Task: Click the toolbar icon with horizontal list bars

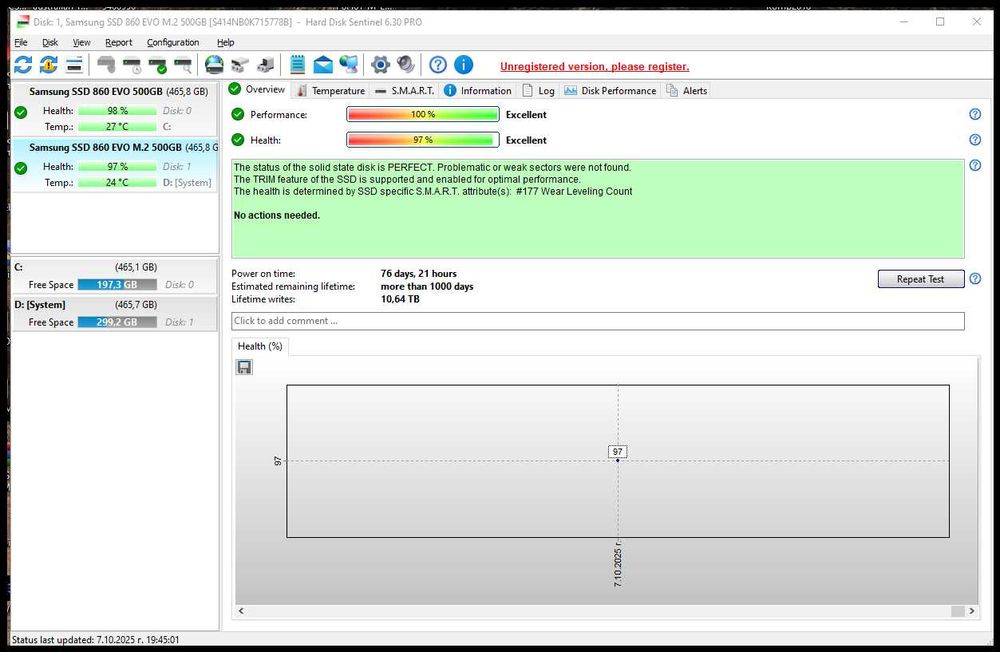Action: click(x=74, y=64)
